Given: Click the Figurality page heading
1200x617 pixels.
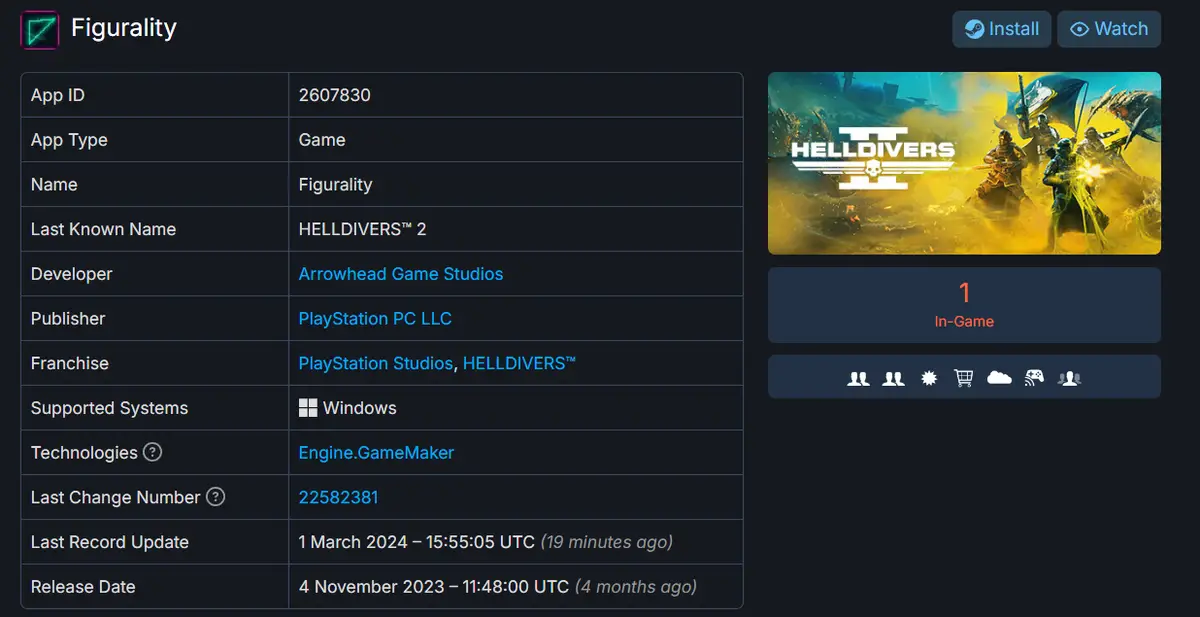Looking at the screenshot, I should (x=124, y=28).
